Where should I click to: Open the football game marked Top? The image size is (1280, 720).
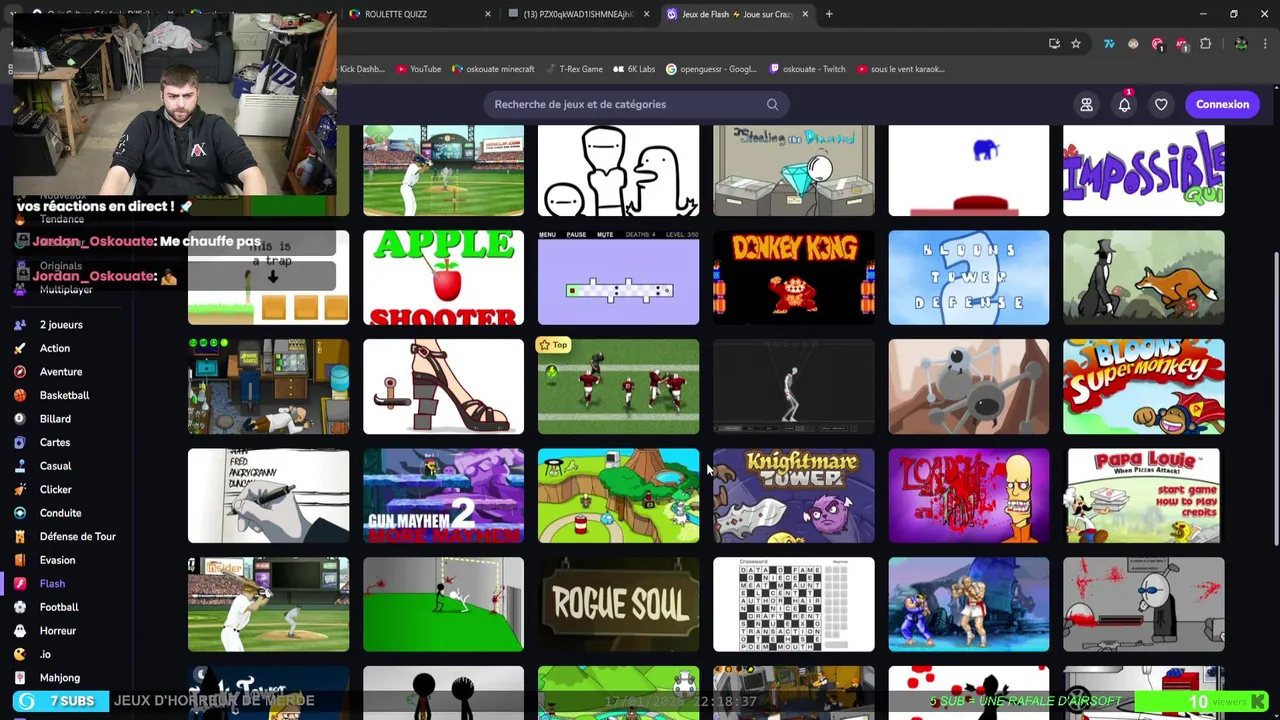[x=618, y=386]
